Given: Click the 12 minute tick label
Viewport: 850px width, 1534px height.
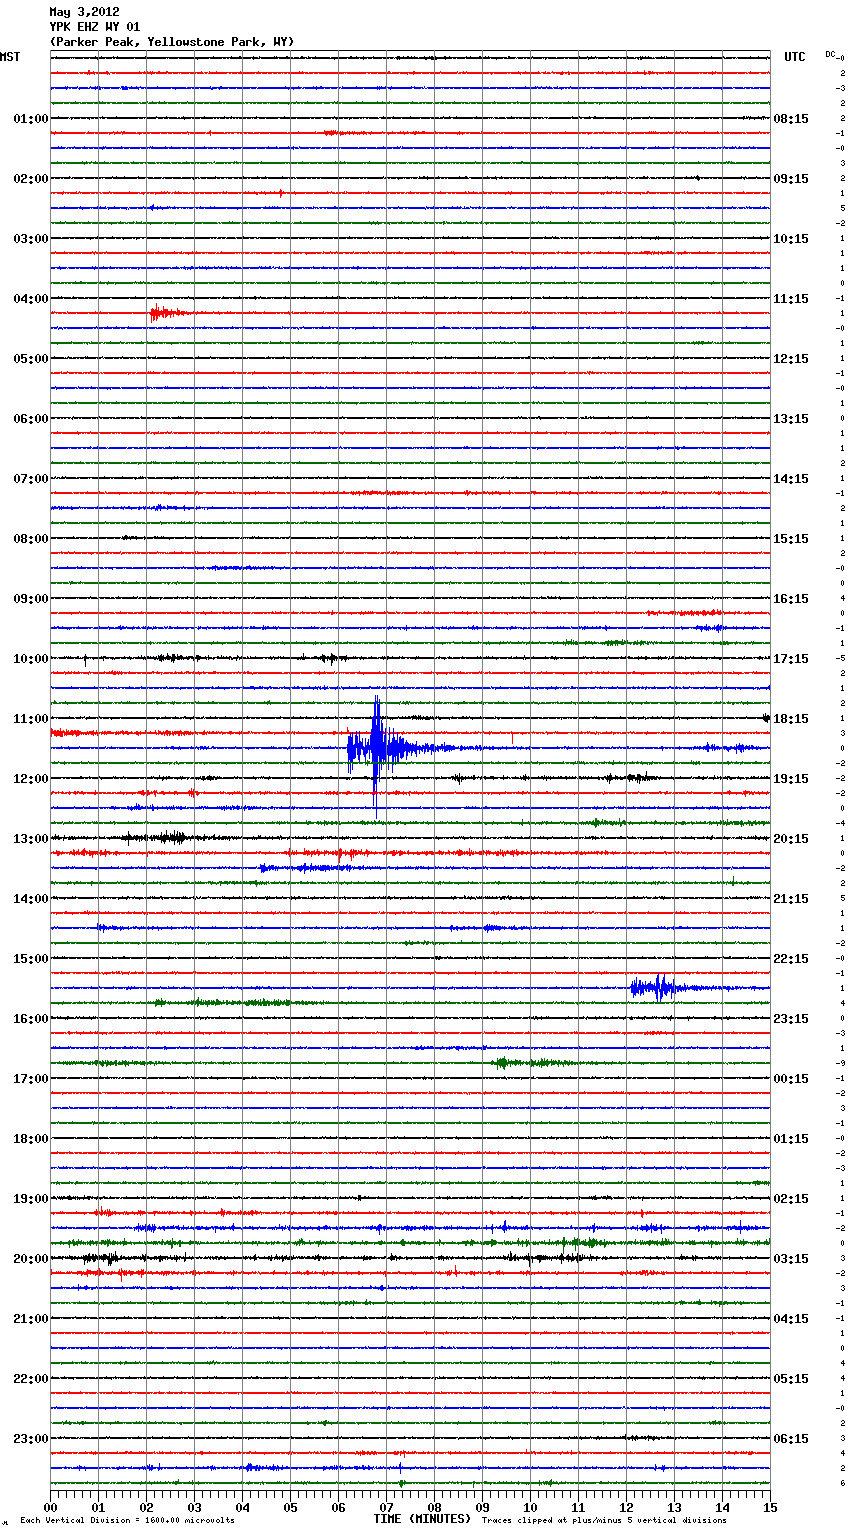Looking at the screenshot, I should click(x=626, y=1507).
